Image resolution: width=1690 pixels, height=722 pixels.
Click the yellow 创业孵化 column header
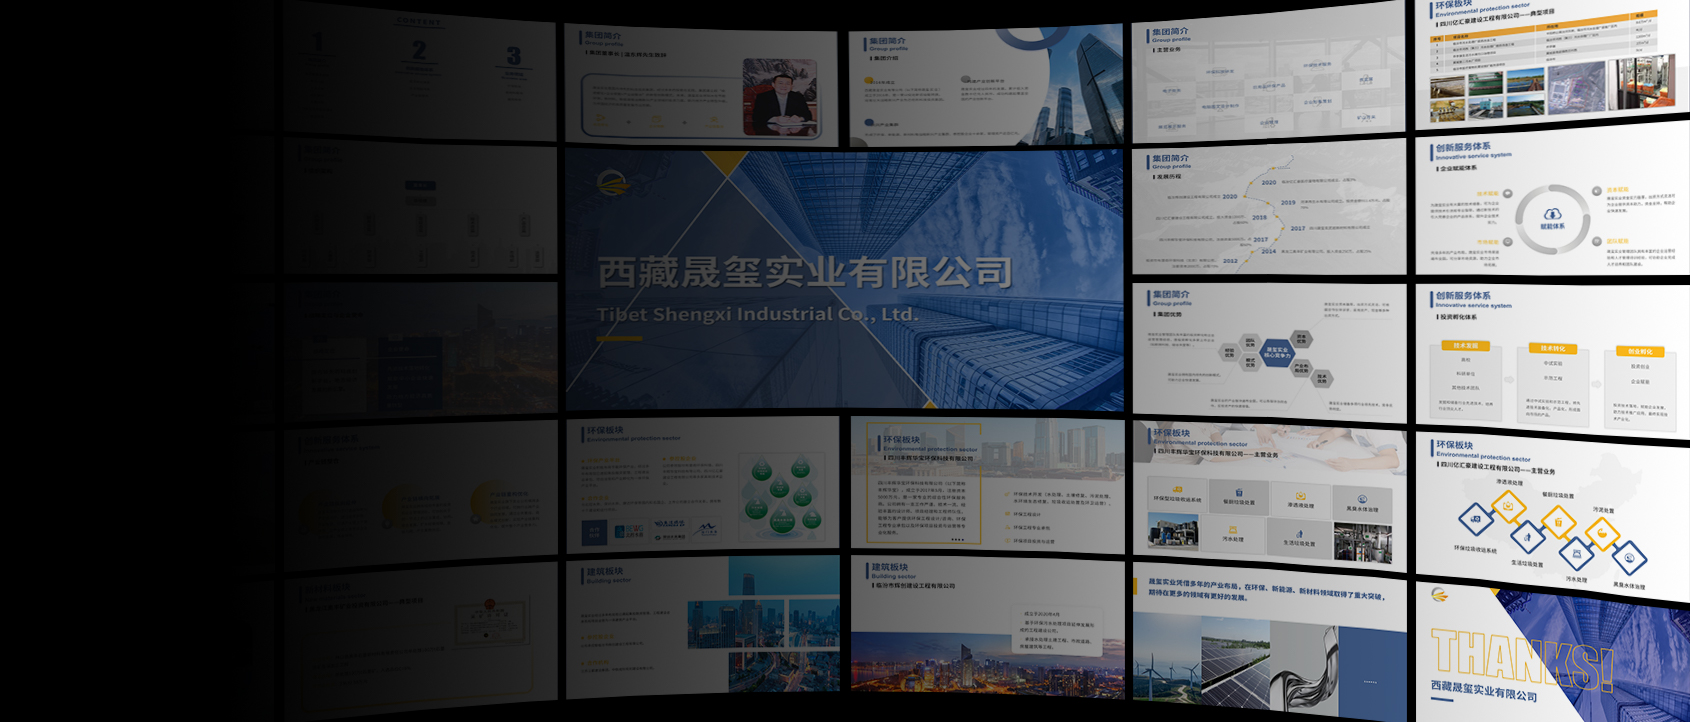pyautogui.click(x=1640, y=351)
